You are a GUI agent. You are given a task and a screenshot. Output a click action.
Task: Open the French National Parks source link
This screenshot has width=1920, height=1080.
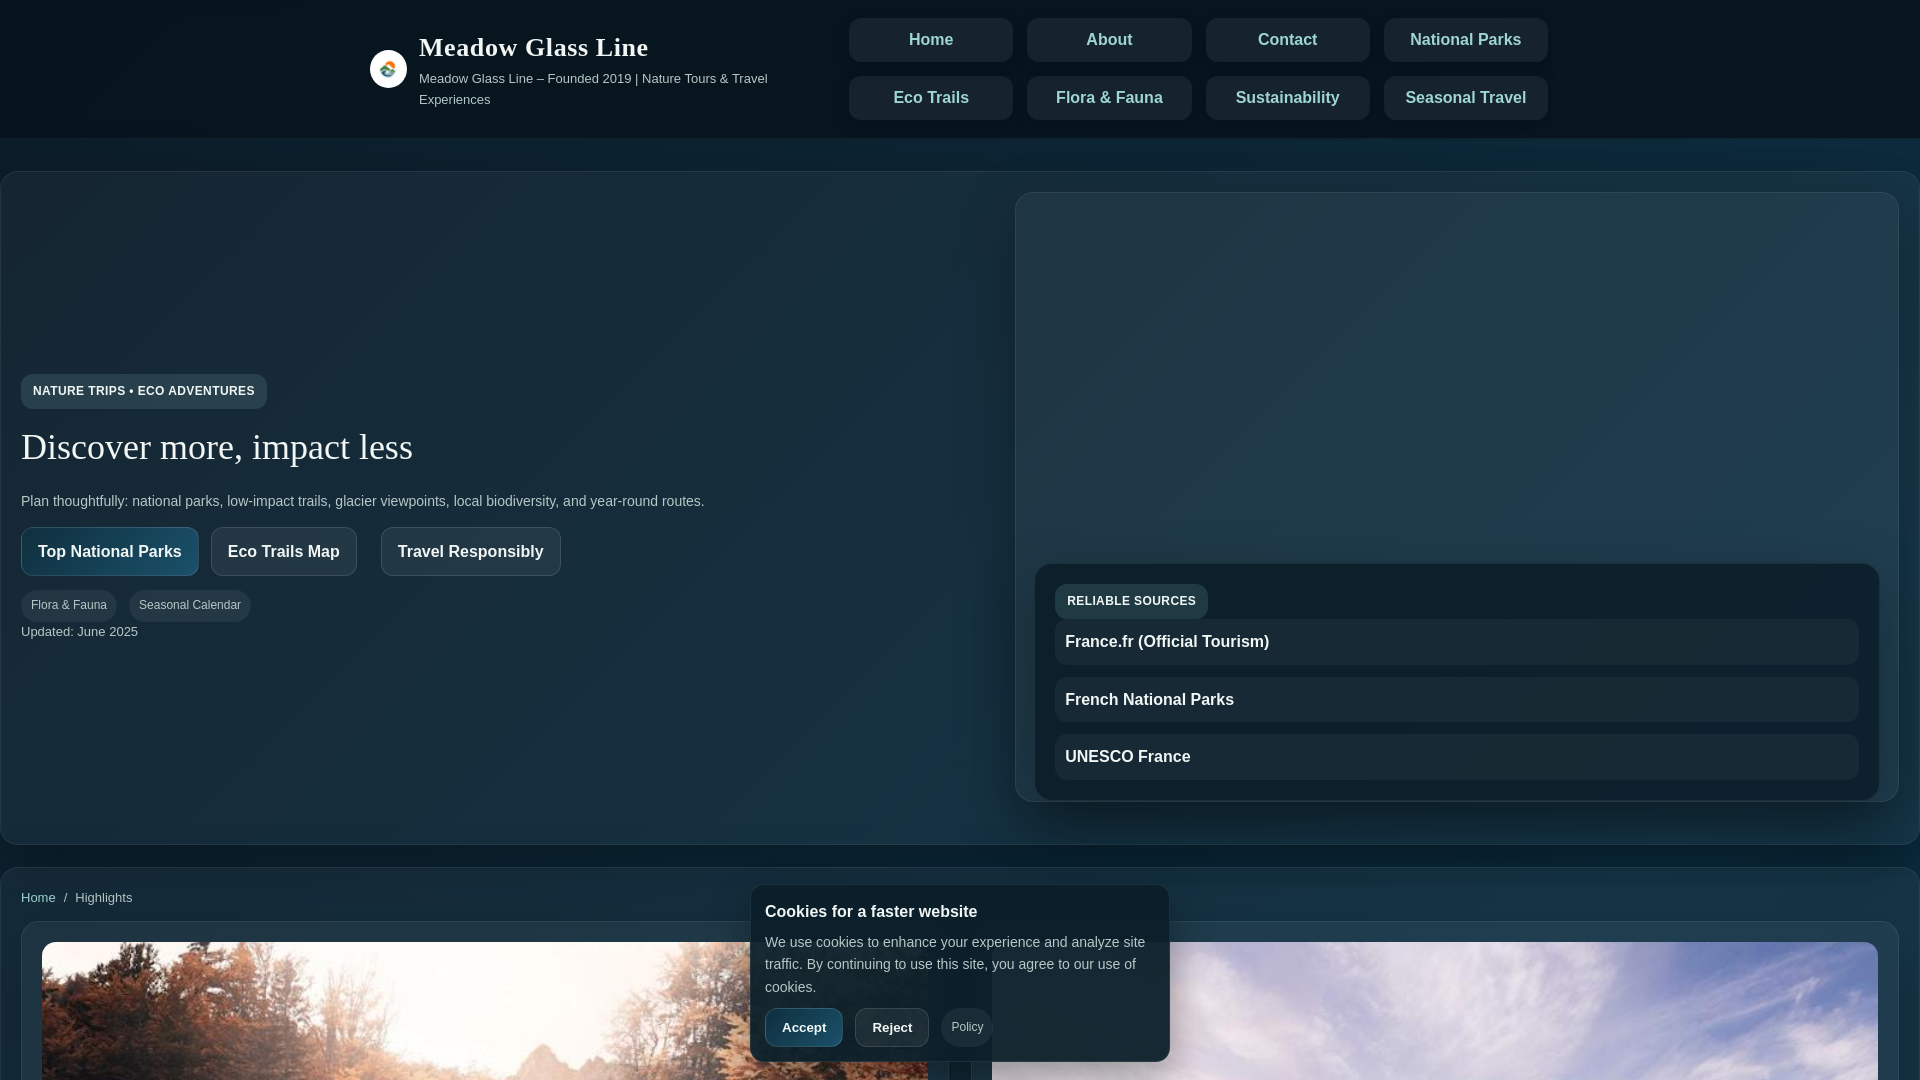tap(1456, 700)
